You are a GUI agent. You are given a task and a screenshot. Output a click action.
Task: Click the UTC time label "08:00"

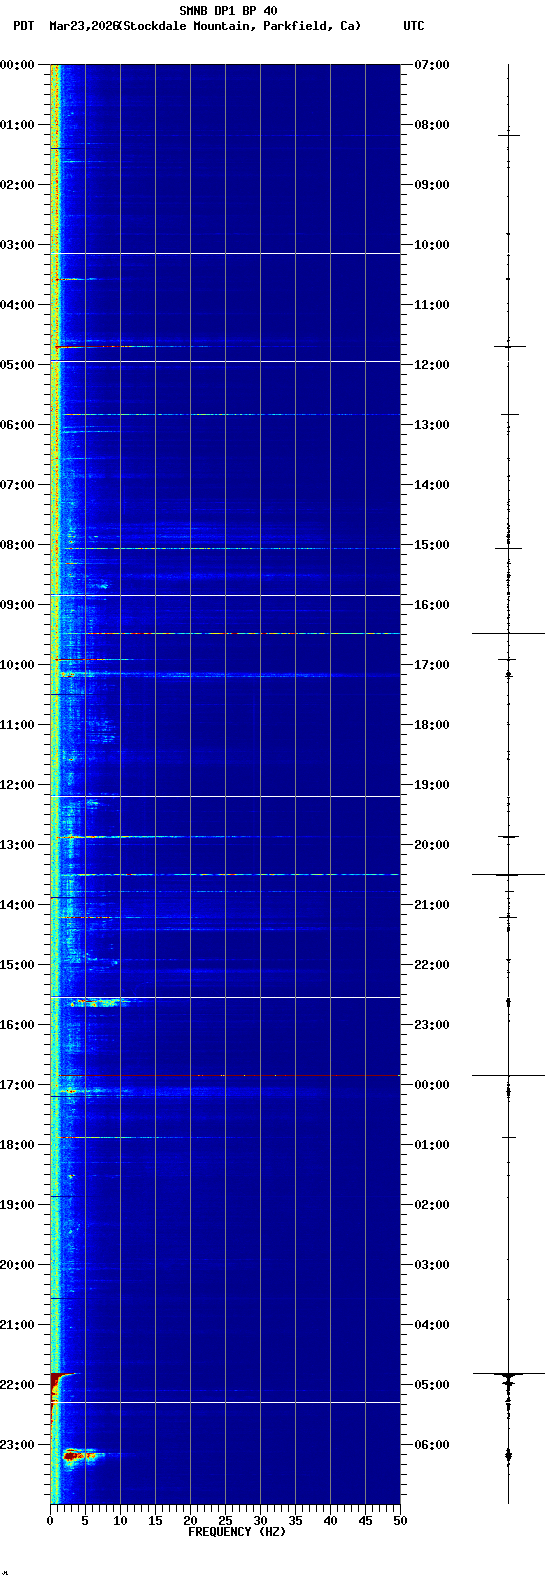[432, 125]
